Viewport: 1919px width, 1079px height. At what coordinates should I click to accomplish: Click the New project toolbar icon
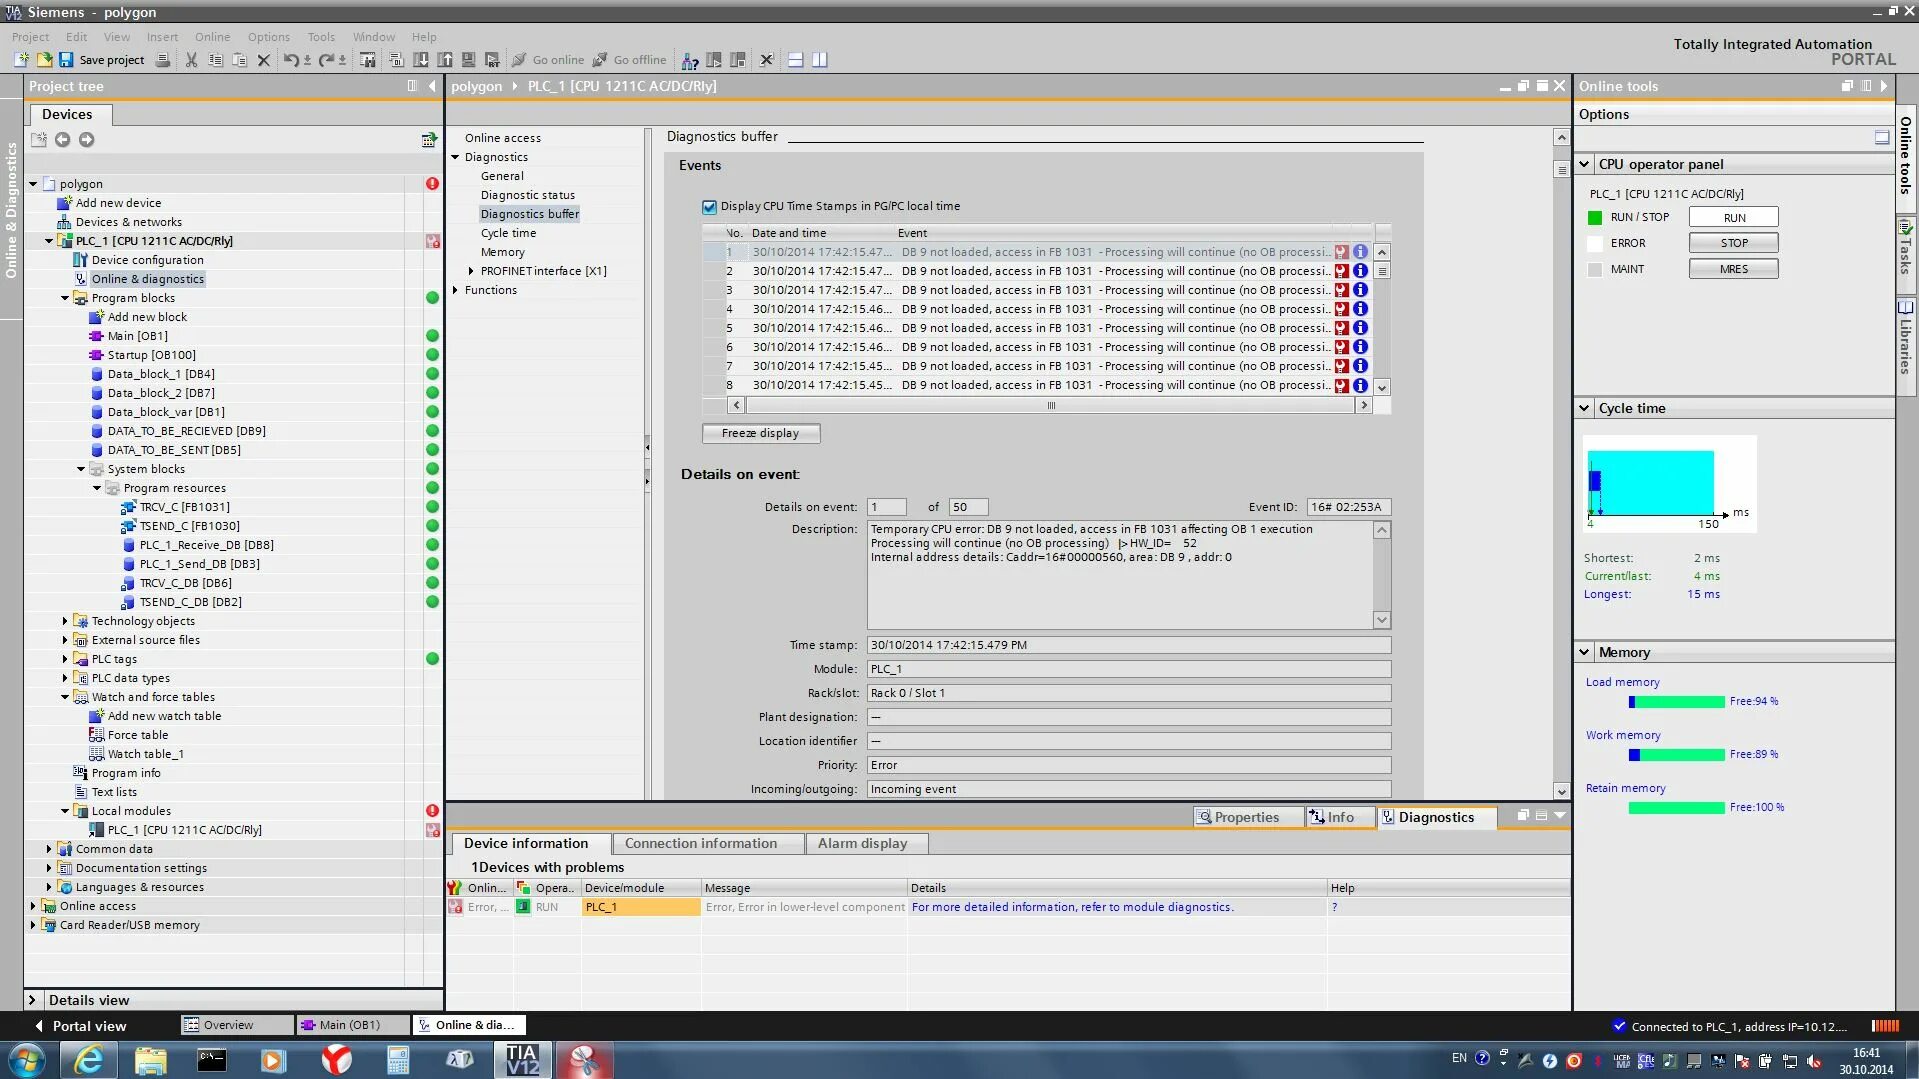(21, 60)
